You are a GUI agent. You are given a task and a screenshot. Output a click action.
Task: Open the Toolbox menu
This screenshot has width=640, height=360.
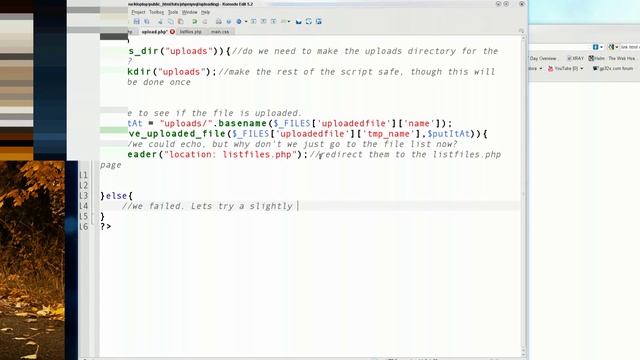tap(156, 12)
